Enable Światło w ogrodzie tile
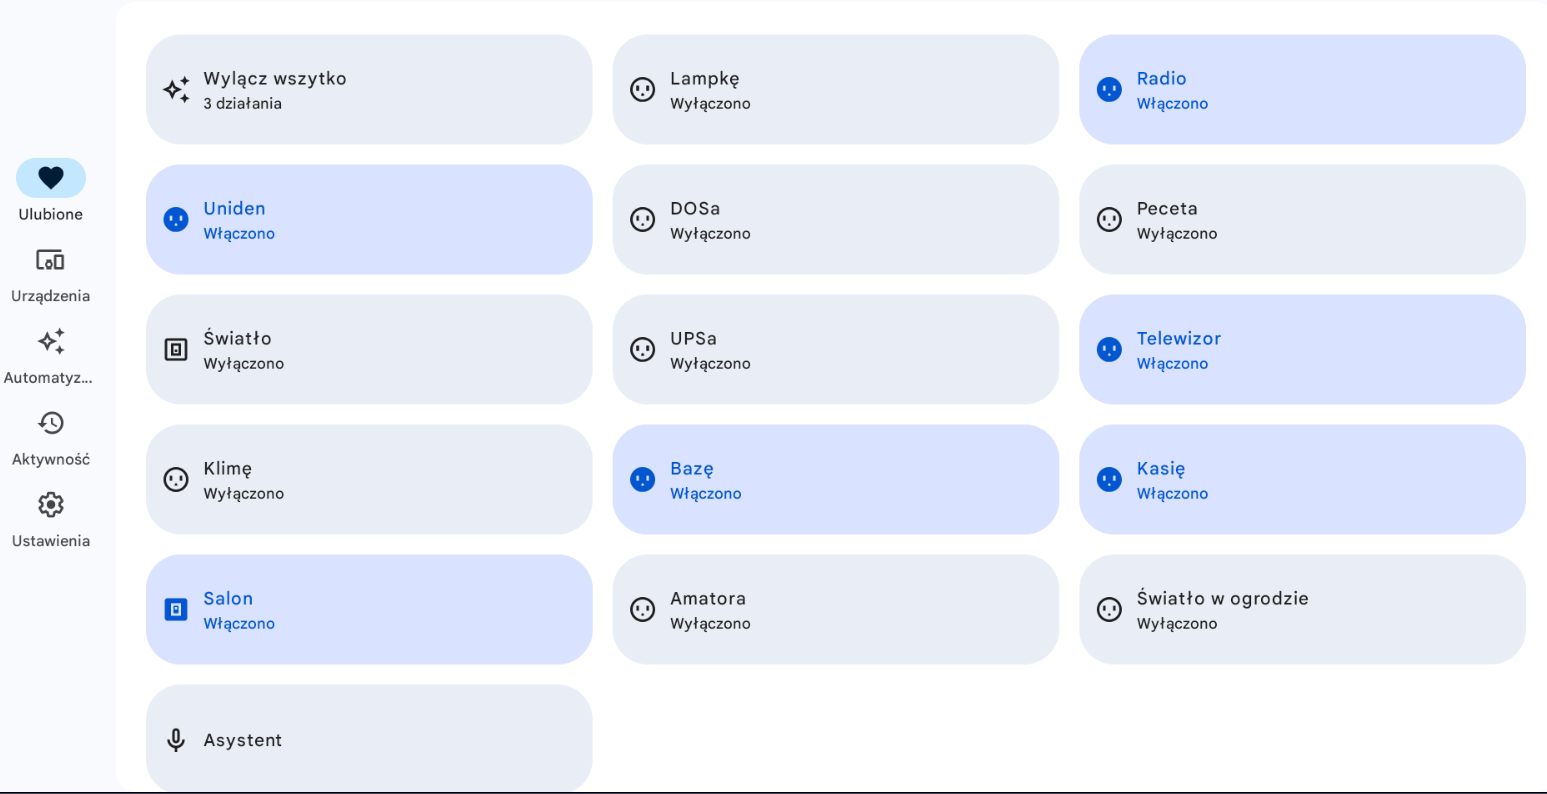Image resolution: width=1547 pixels, height=794 pixels. [x=1302, y=610]
